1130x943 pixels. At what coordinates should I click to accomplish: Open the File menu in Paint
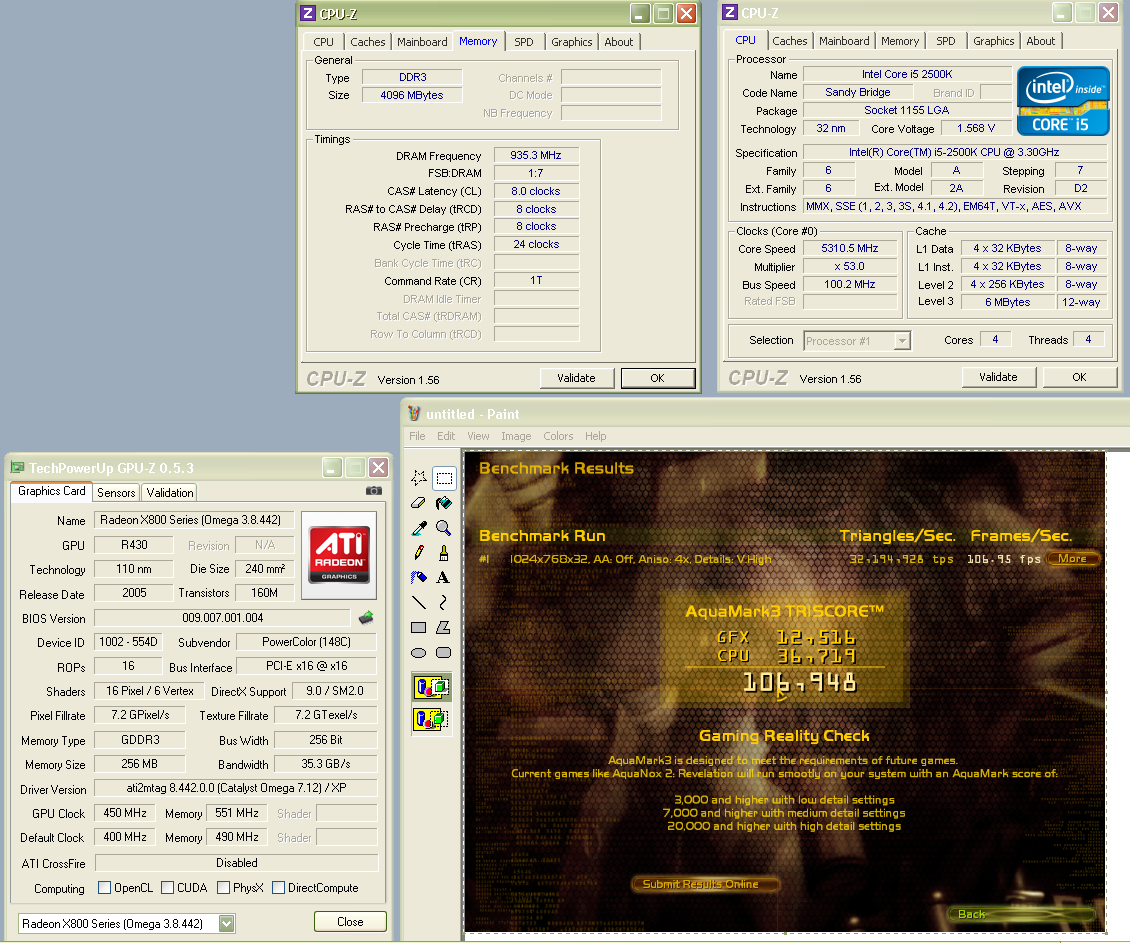(x=417, y=436)
